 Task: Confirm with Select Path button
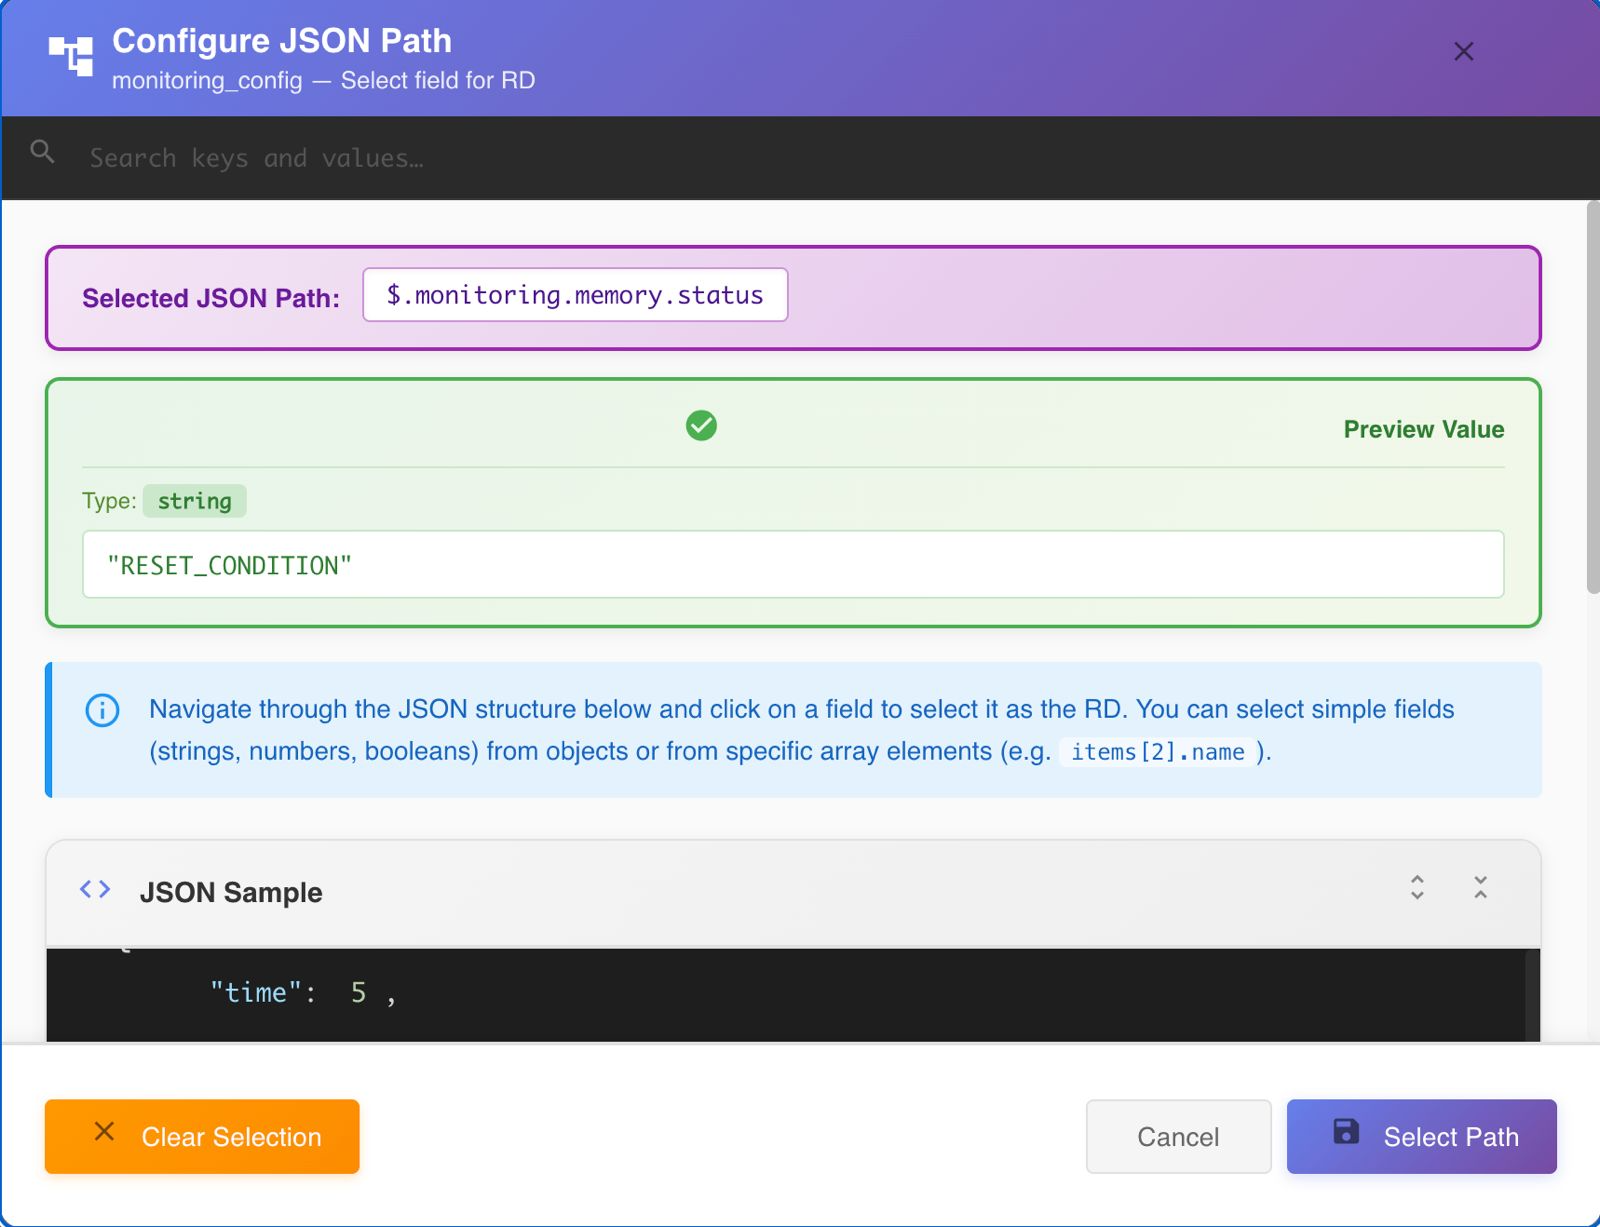[1421, 1137]
